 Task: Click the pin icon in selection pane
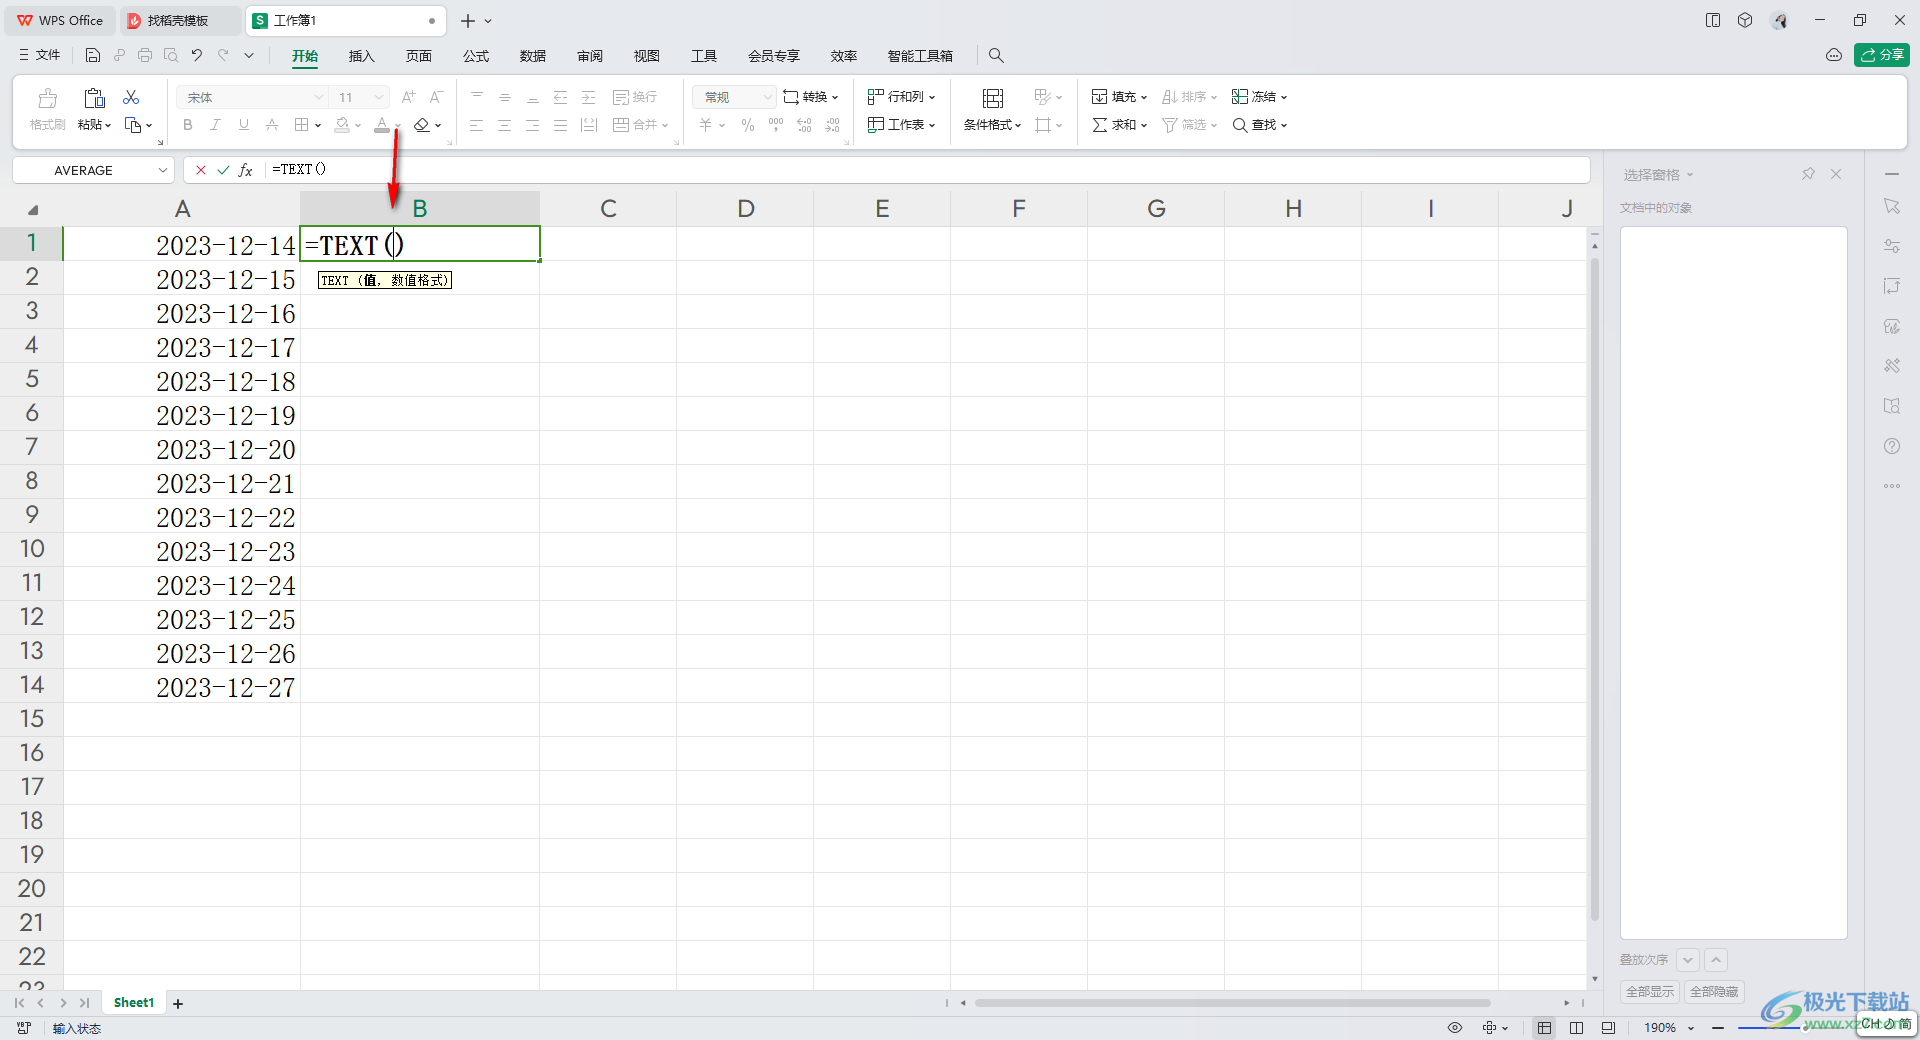click(x=1808, y=174)
